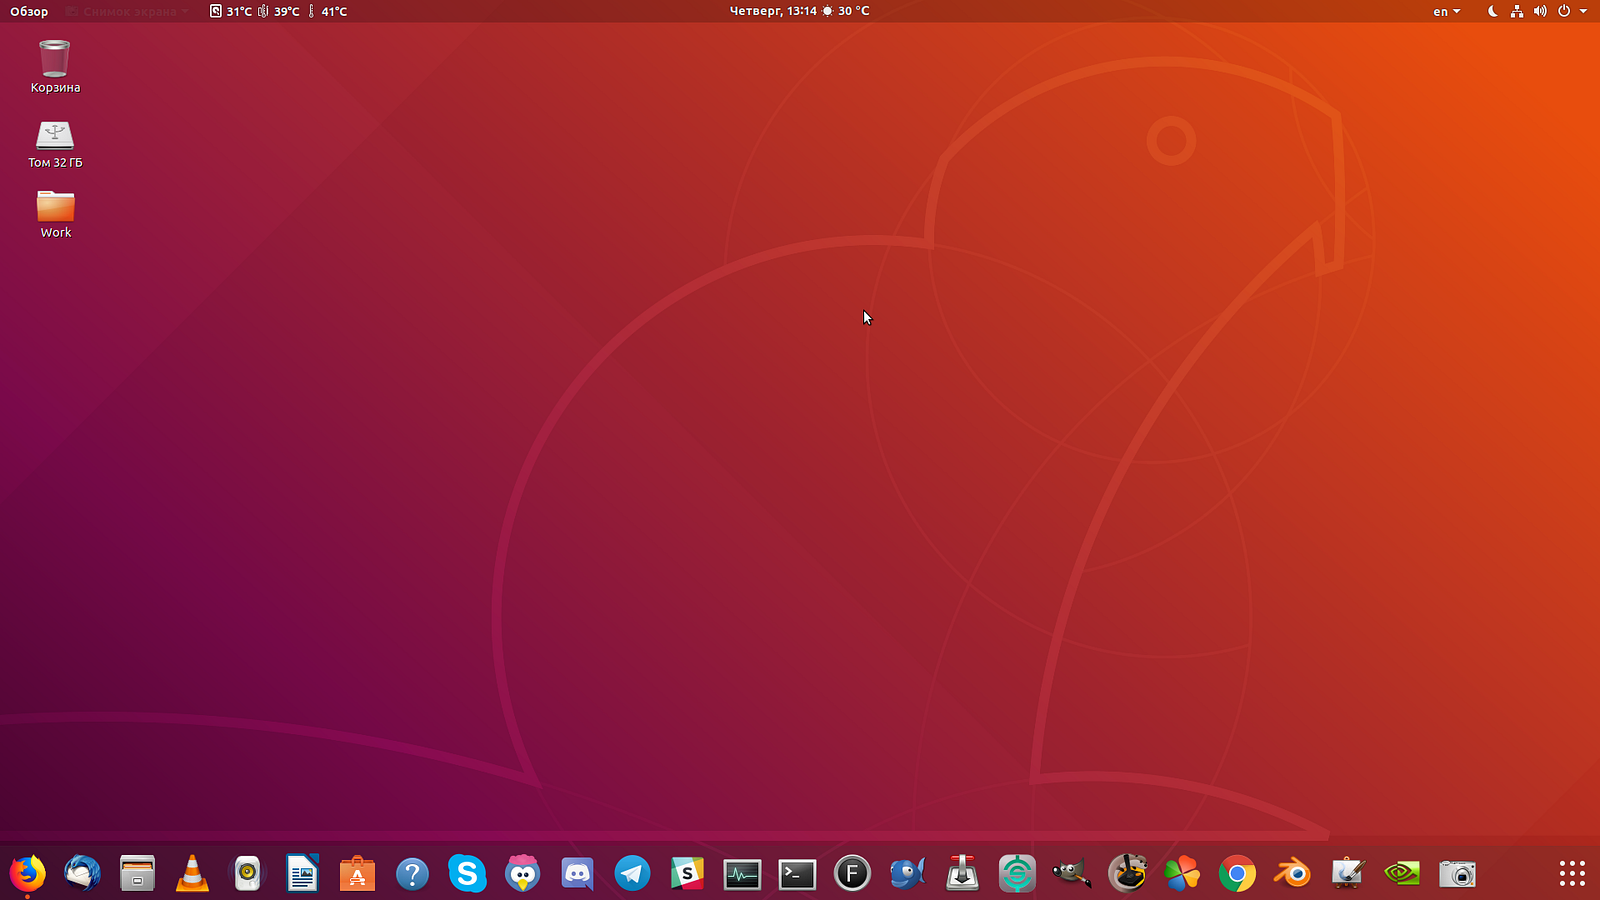Toggle night light moon indicator
The height and width of the screenshot is (900, 1600).
[x=1492, y=11]
